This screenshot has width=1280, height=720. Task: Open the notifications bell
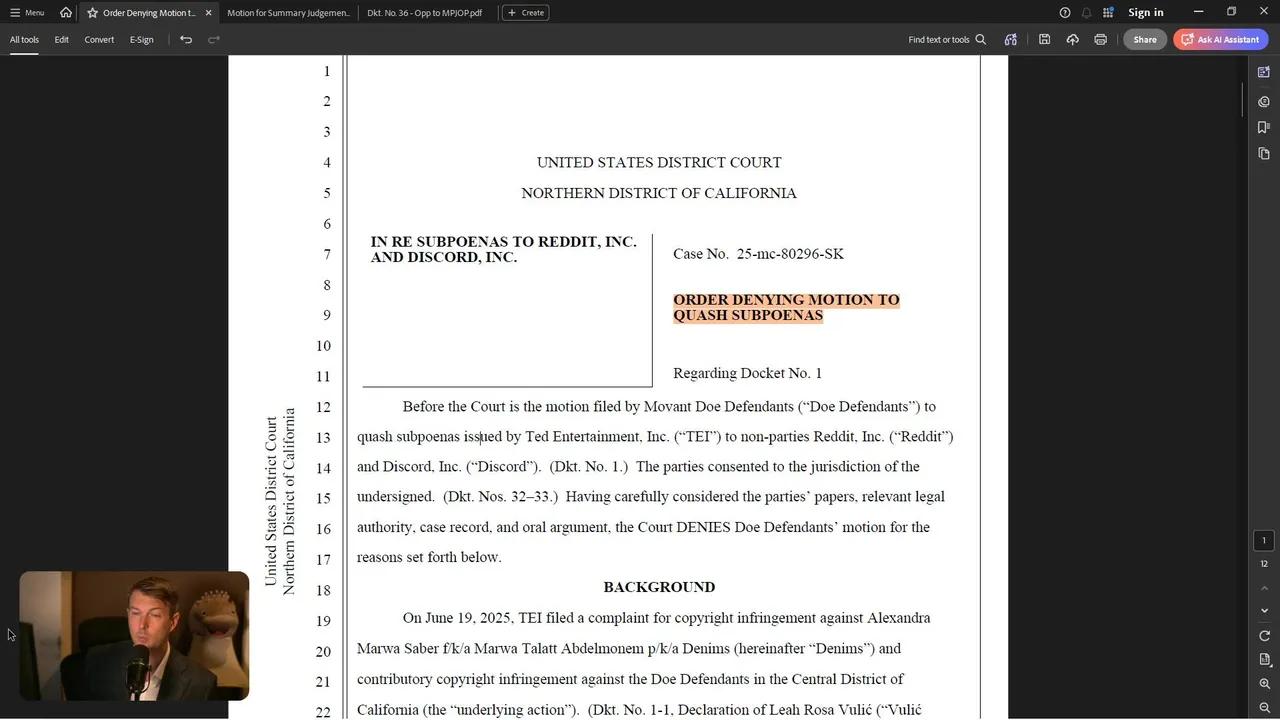(x=1086, y=13)
